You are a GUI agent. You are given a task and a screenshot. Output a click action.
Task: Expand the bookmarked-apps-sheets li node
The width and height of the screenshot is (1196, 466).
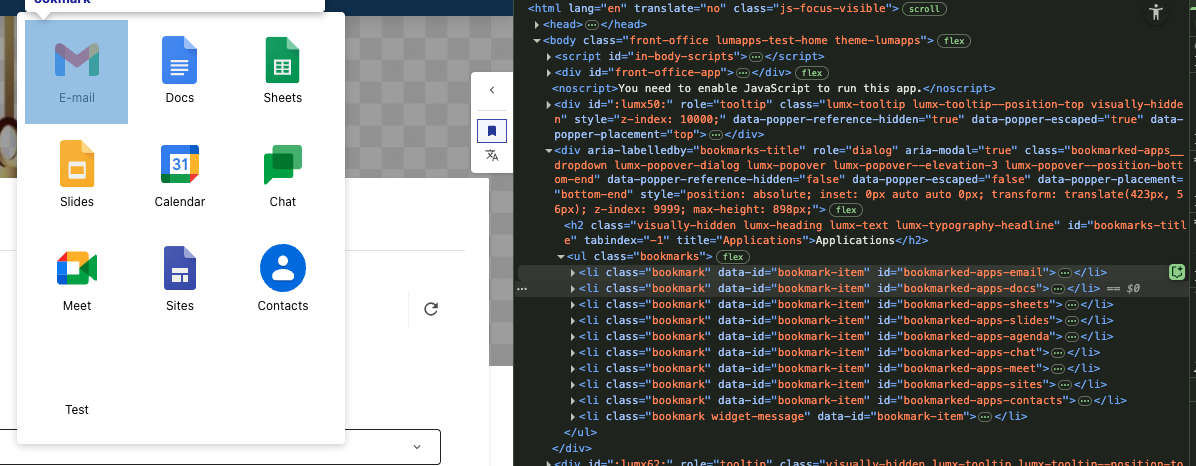pos(574,304)
